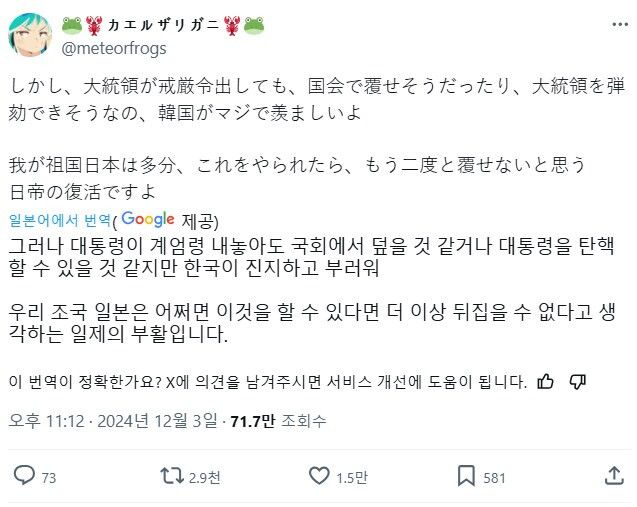Bookmark the tweet using the bookmark icon
Screen dimensions: 637x507
(467, 477)
